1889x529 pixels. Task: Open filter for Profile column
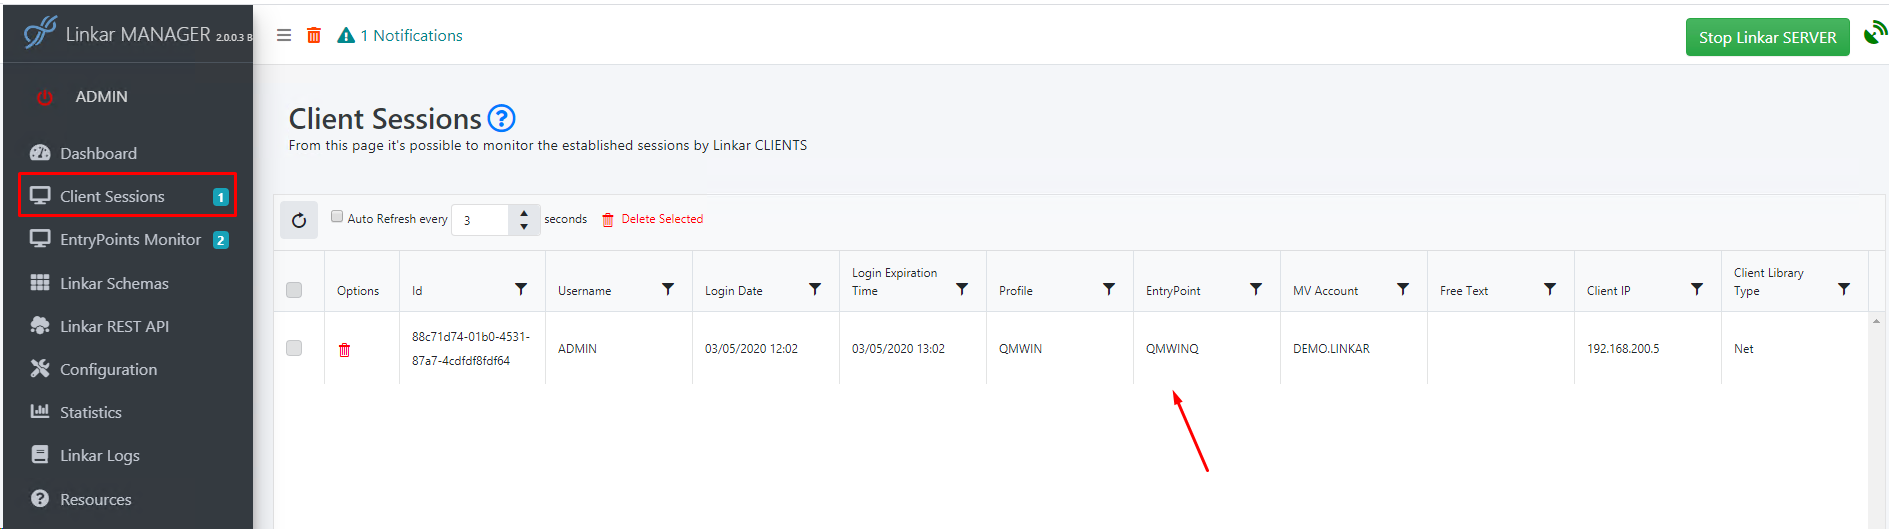click(1109, 289)
